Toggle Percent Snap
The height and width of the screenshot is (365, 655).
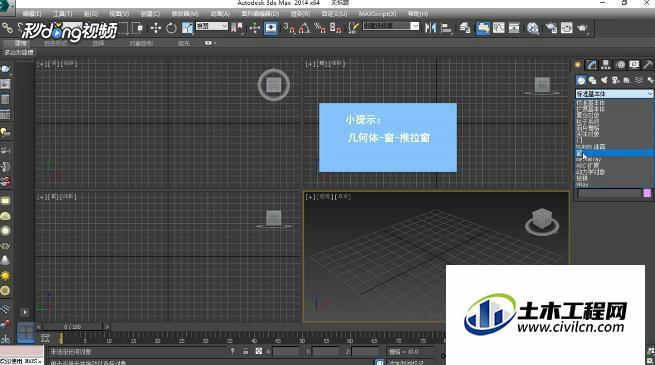point(320,28)
